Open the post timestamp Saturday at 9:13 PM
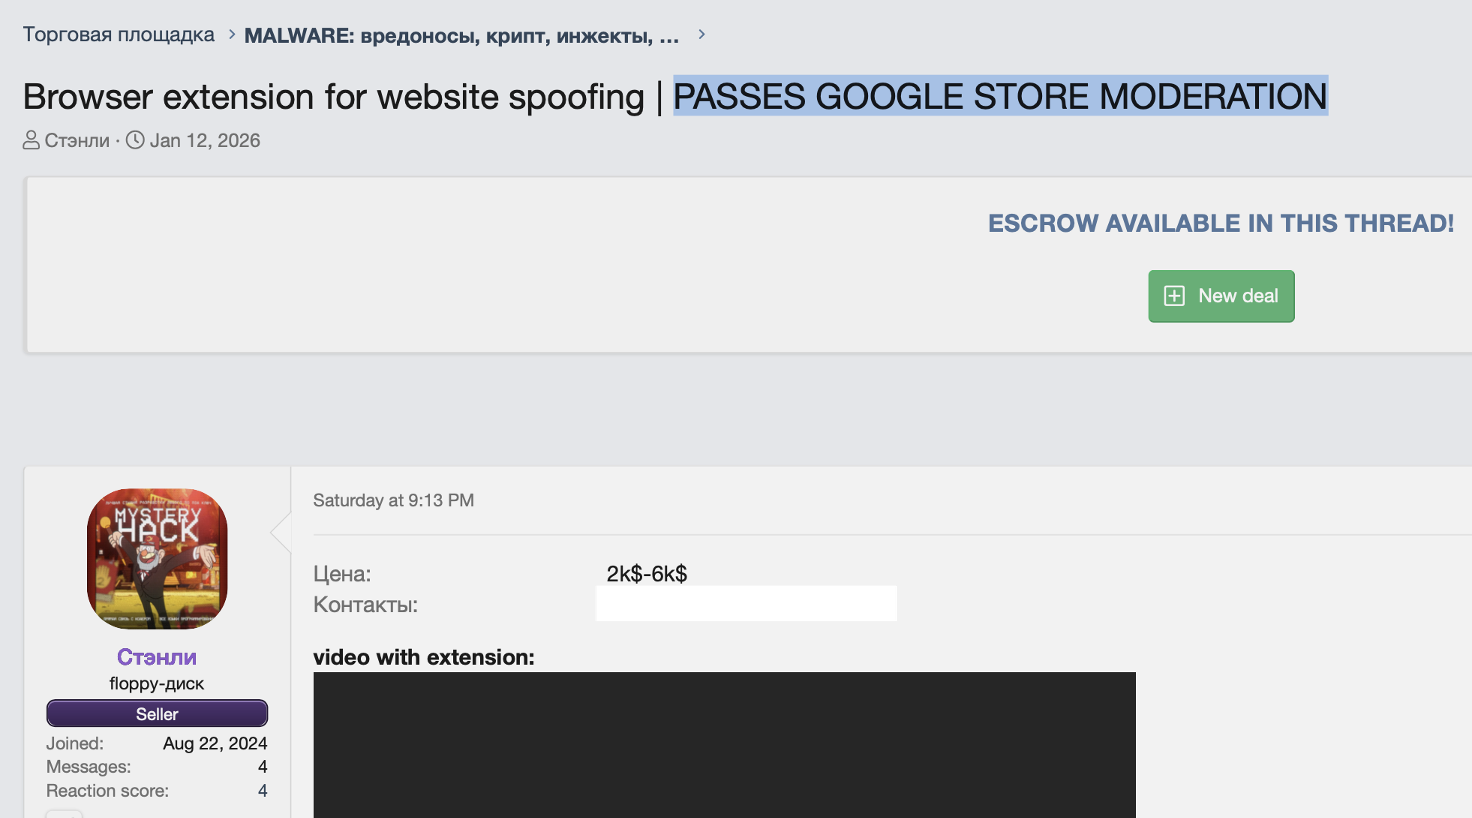 tap(393, 500)
